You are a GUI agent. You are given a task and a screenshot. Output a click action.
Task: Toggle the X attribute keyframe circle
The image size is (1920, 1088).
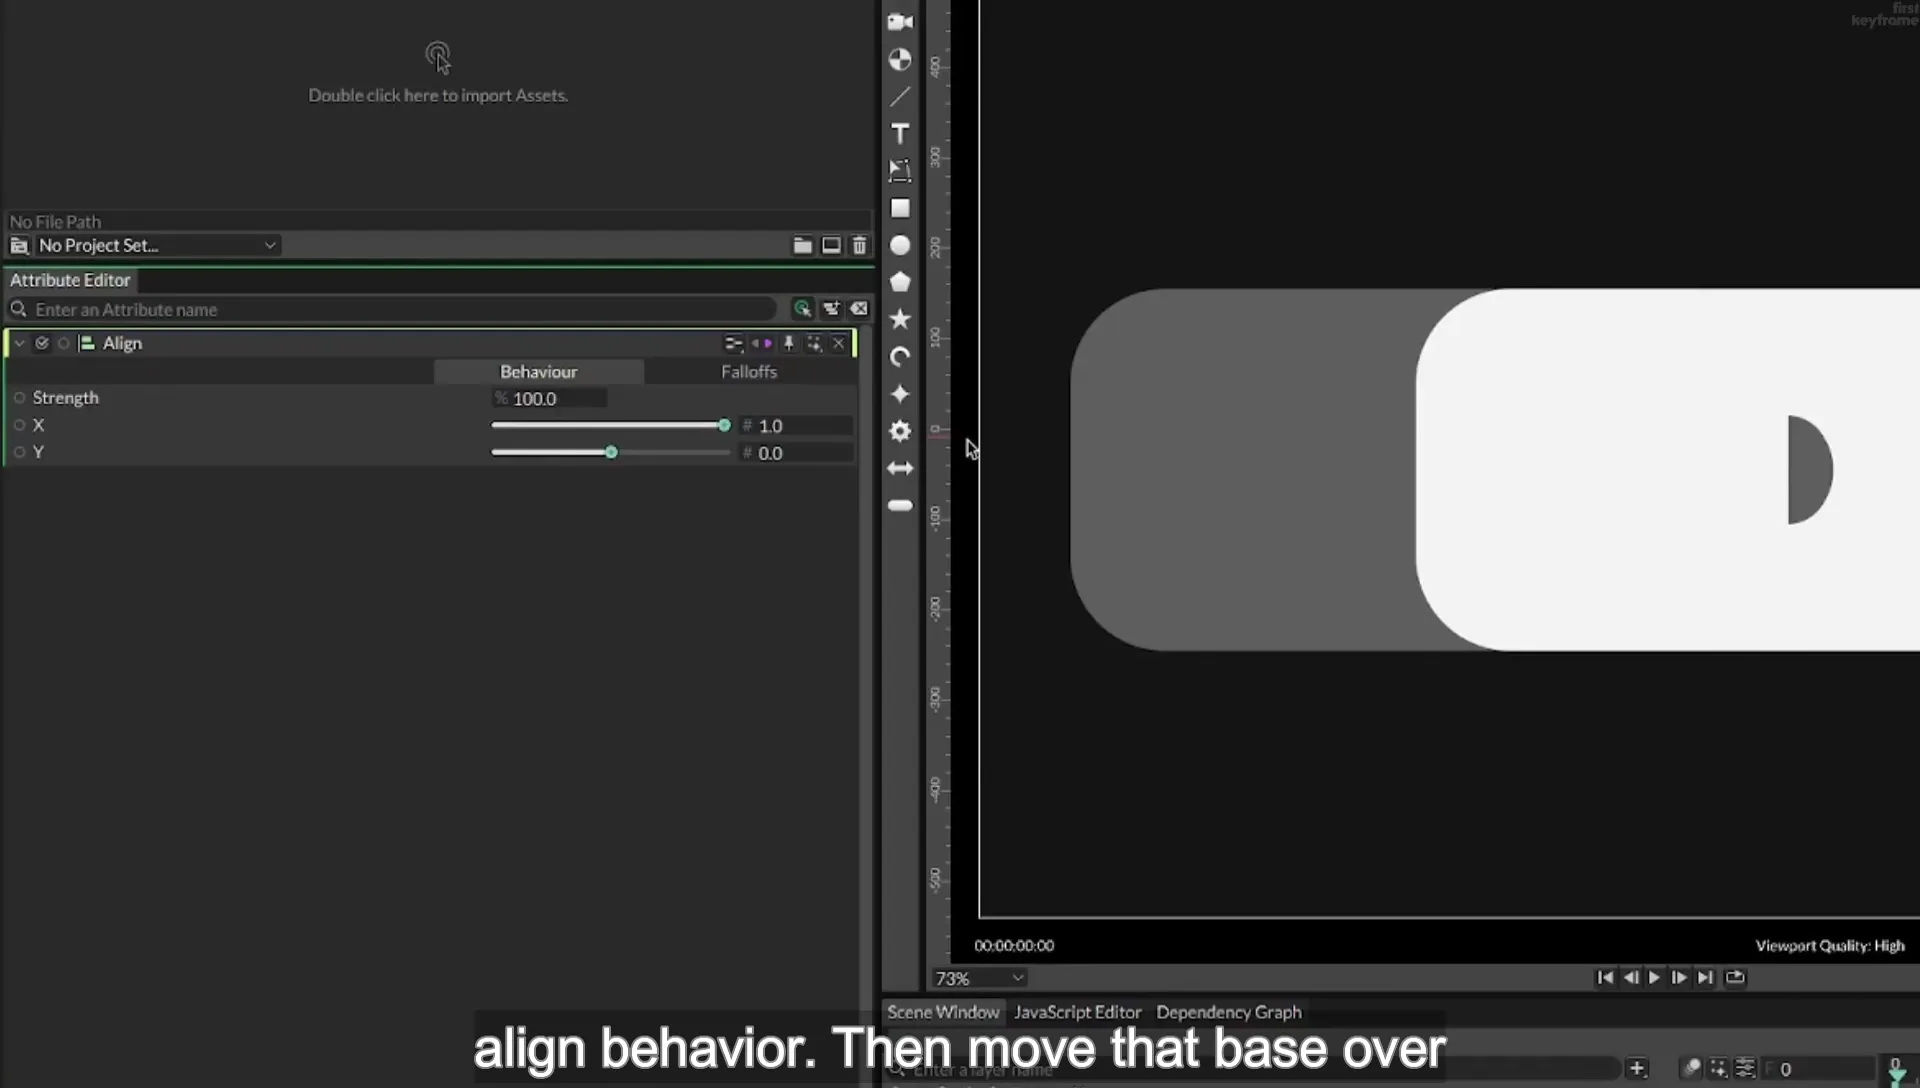click(19, 425)
